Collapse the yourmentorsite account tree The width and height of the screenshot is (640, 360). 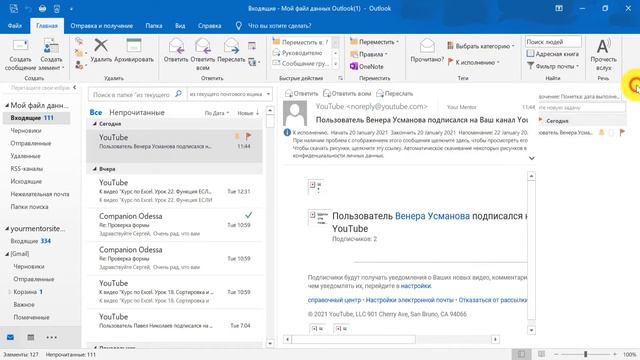(x=7, y=229)
